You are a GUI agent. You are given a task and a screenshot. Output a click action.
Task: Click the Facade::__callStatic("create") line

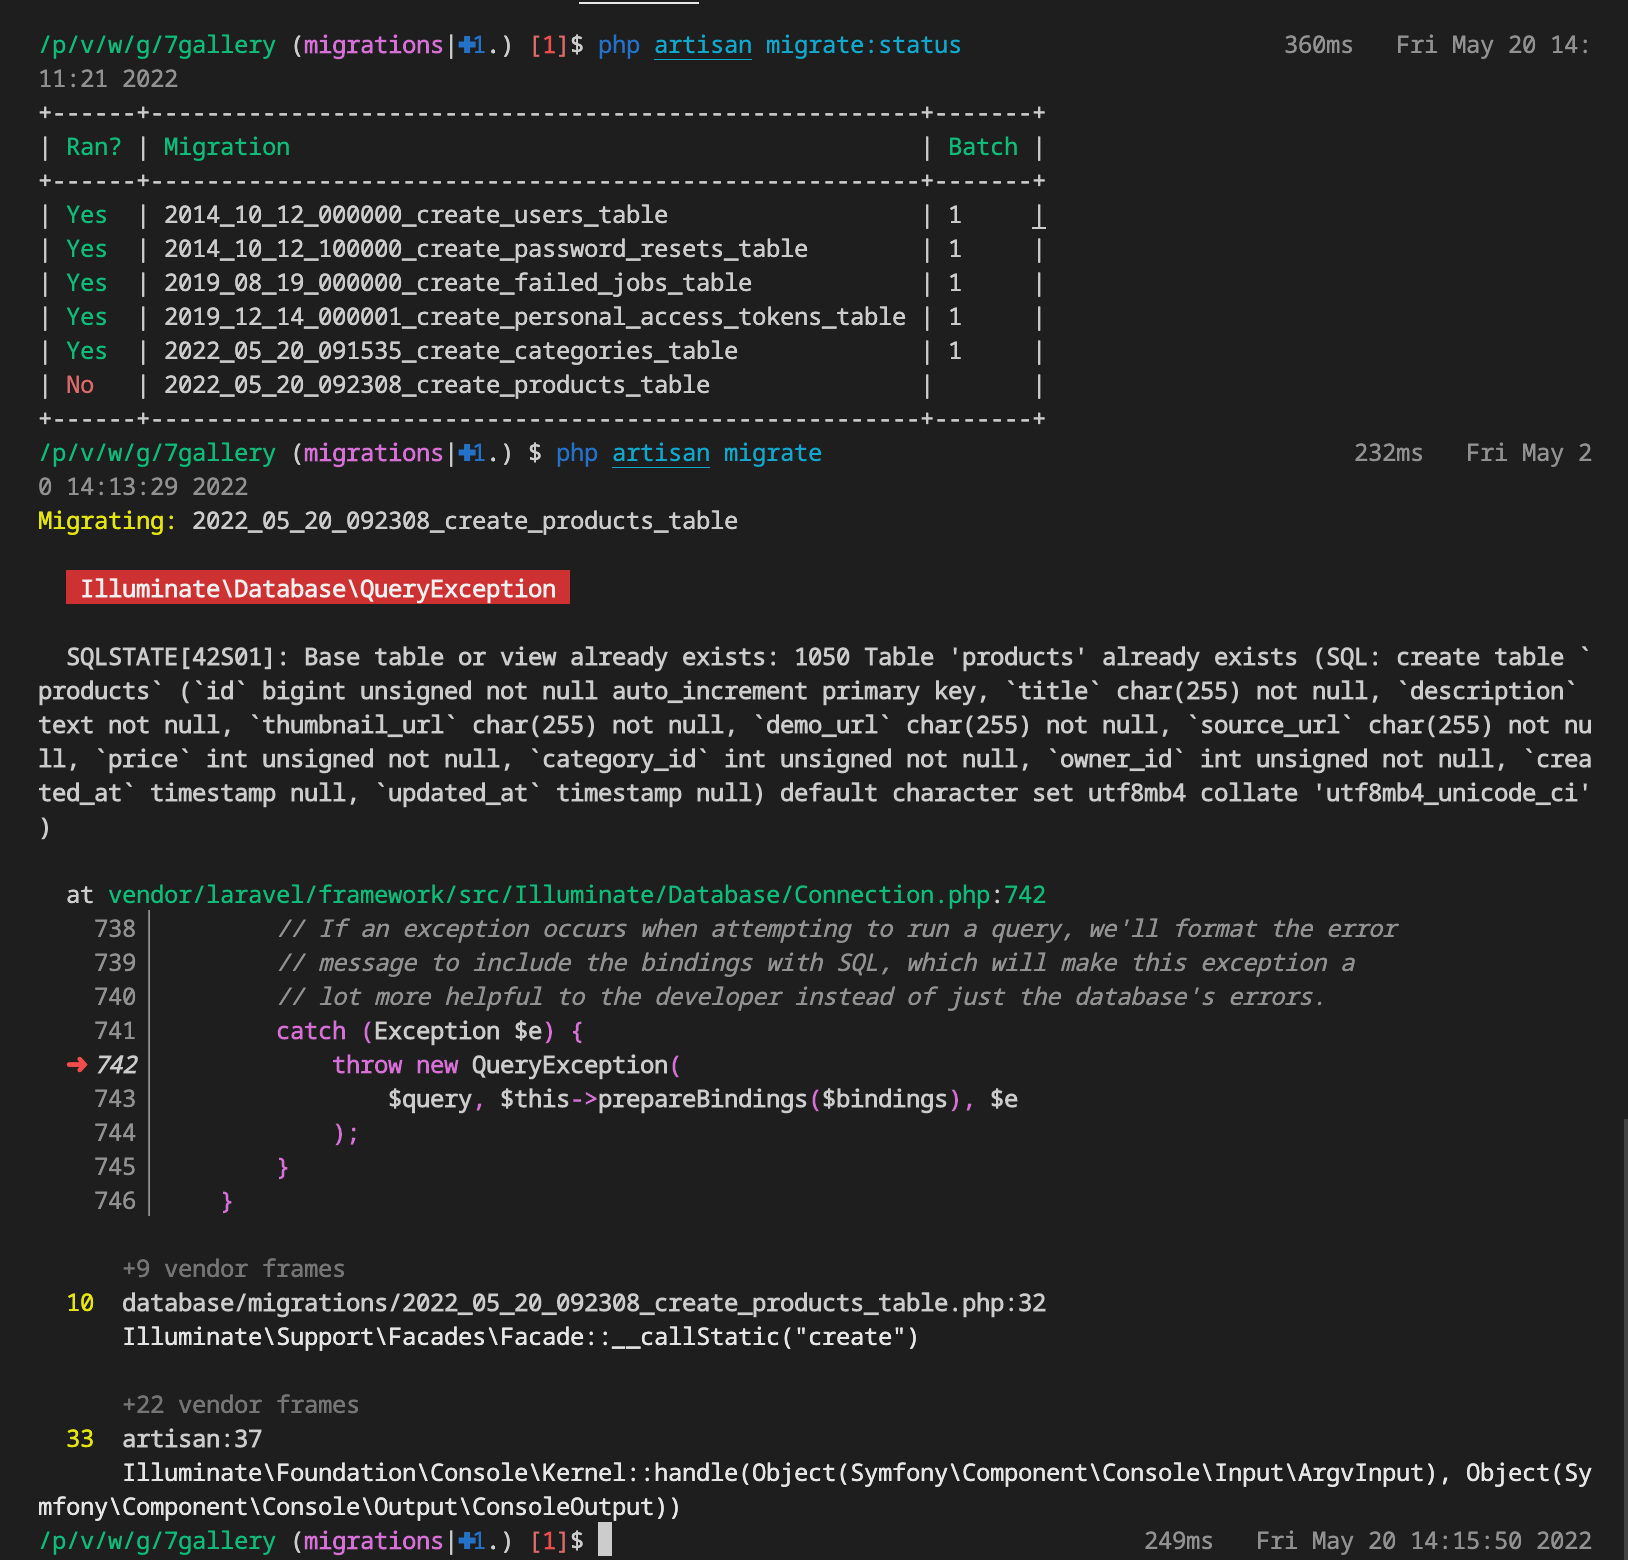click(x=521, y=1337)
